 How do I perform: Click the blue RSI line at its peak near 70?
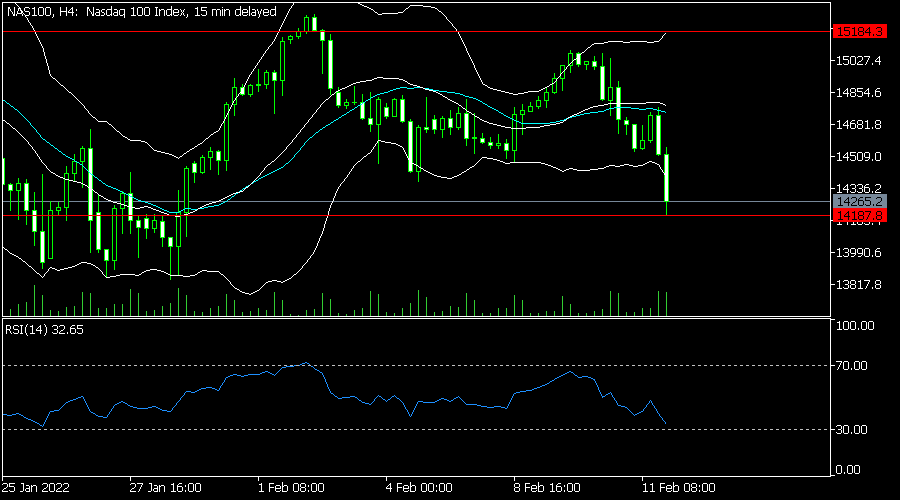click(x=306, y=363)
